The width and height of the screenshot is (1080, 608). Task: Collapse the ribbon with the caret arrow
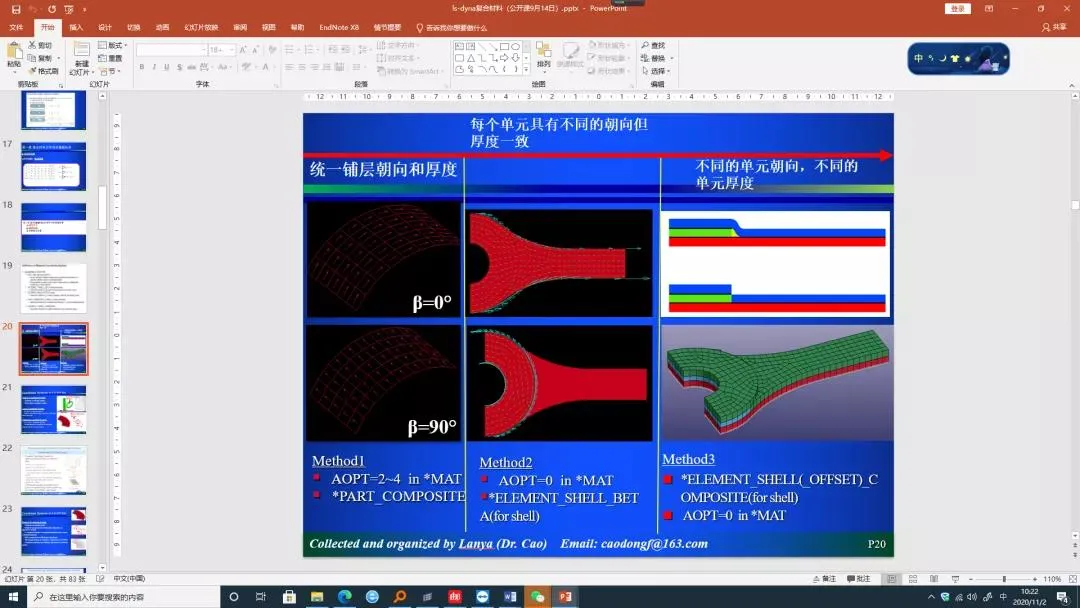[x=1072, y=85]
